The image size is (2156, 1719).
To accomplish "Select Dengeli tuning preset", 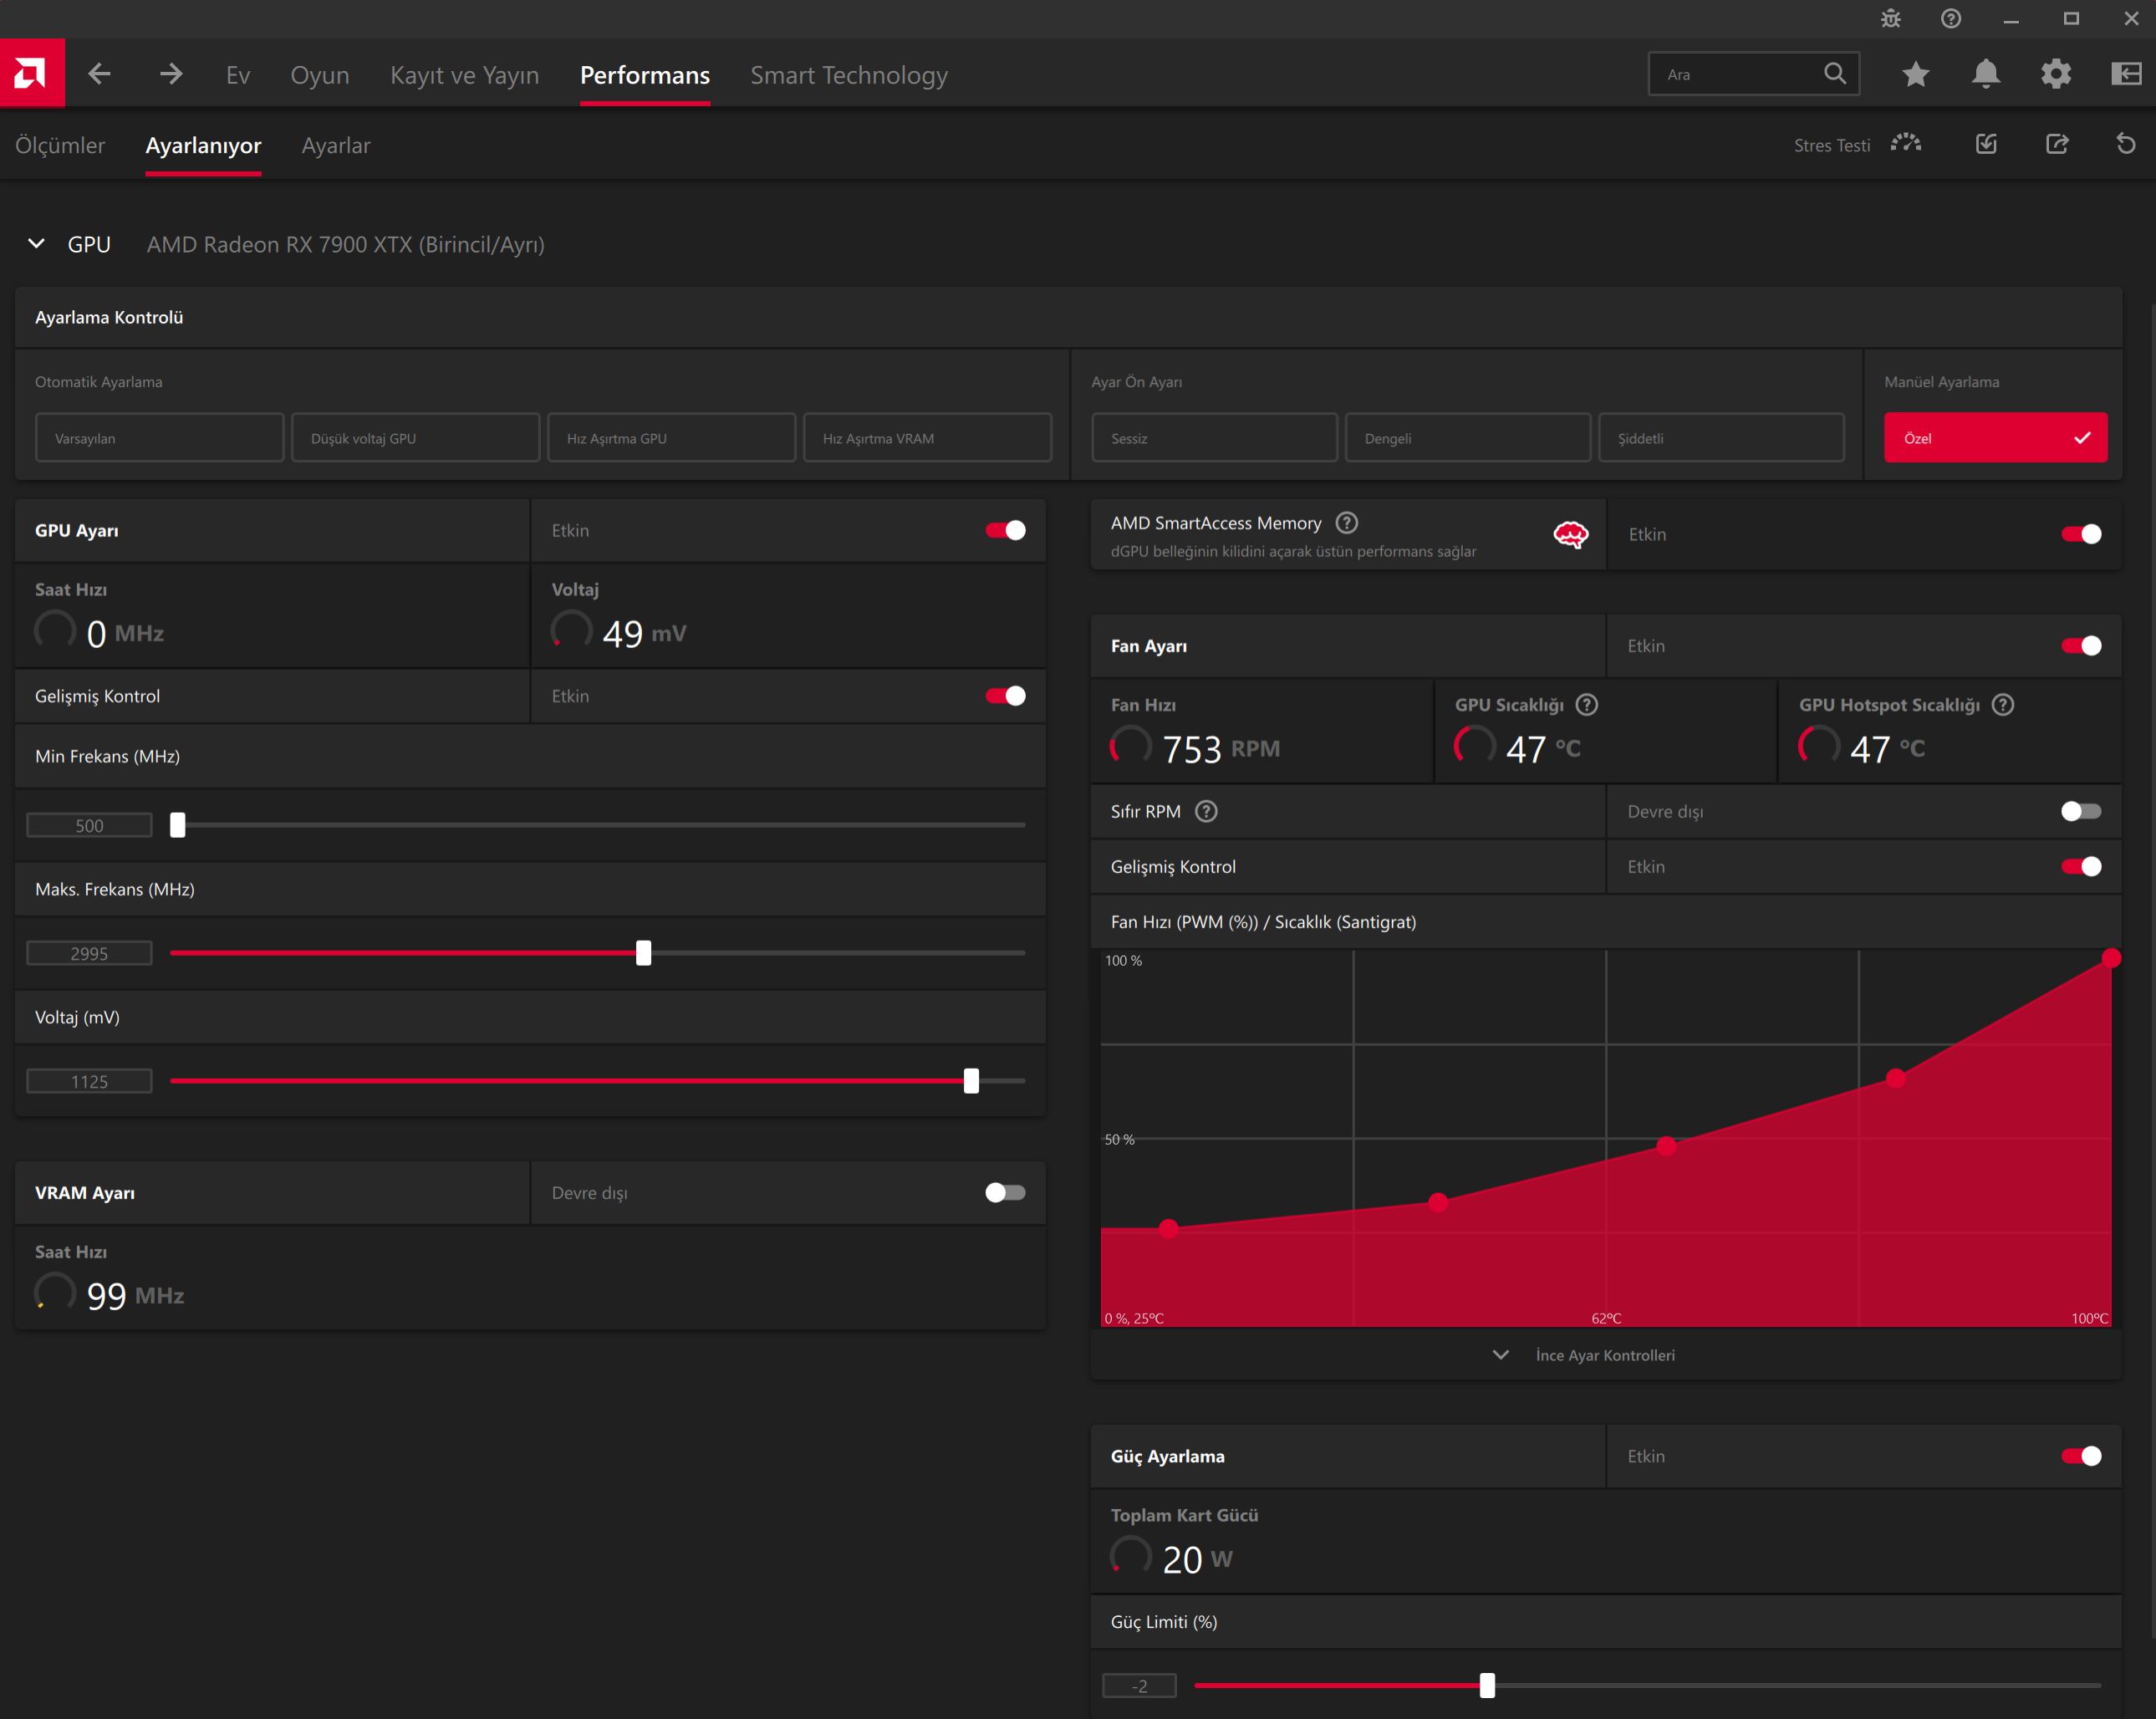I will [x=1467, y=438].
